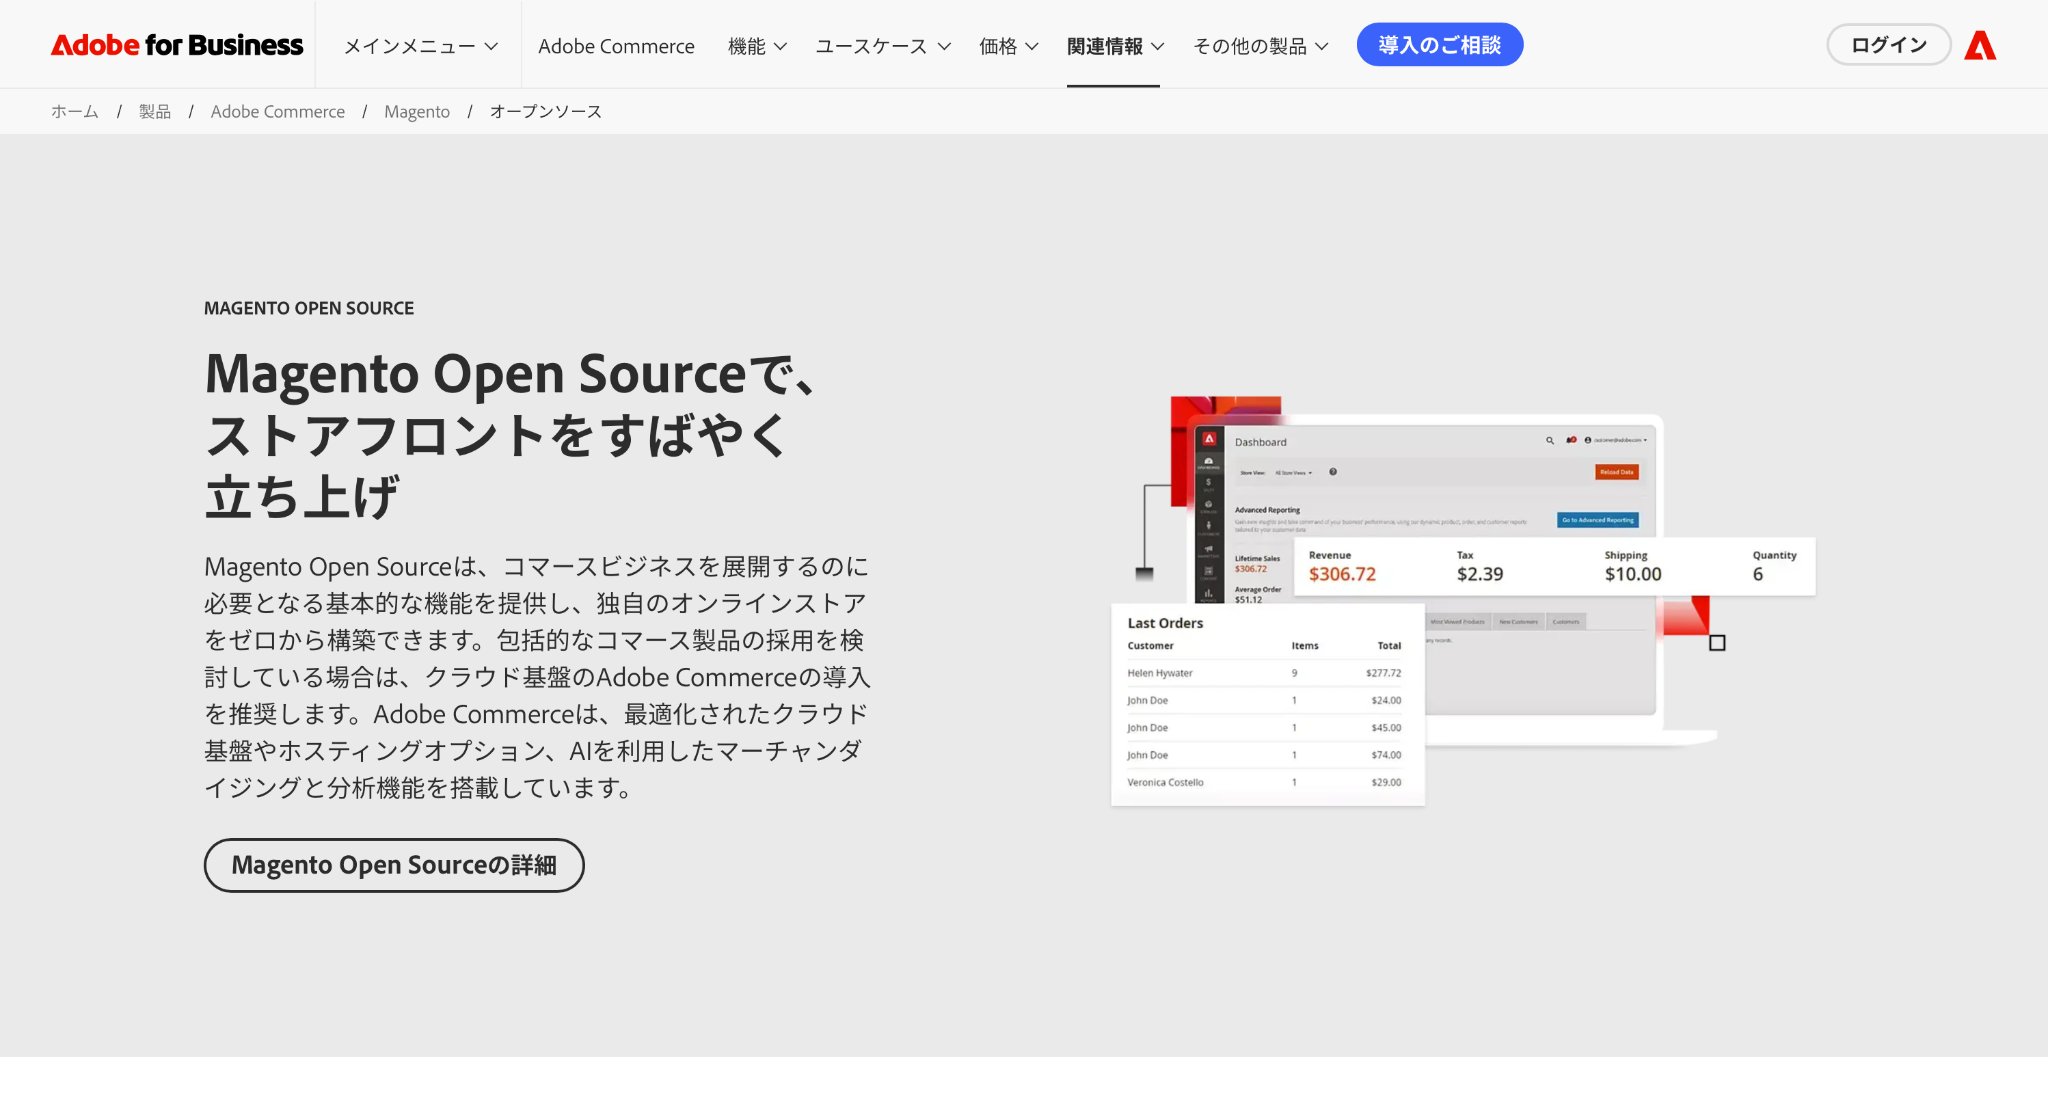This screenshot has height=1106, width=2048.
Task: Expand the ユースケース menu
Action: pos(883,46)
